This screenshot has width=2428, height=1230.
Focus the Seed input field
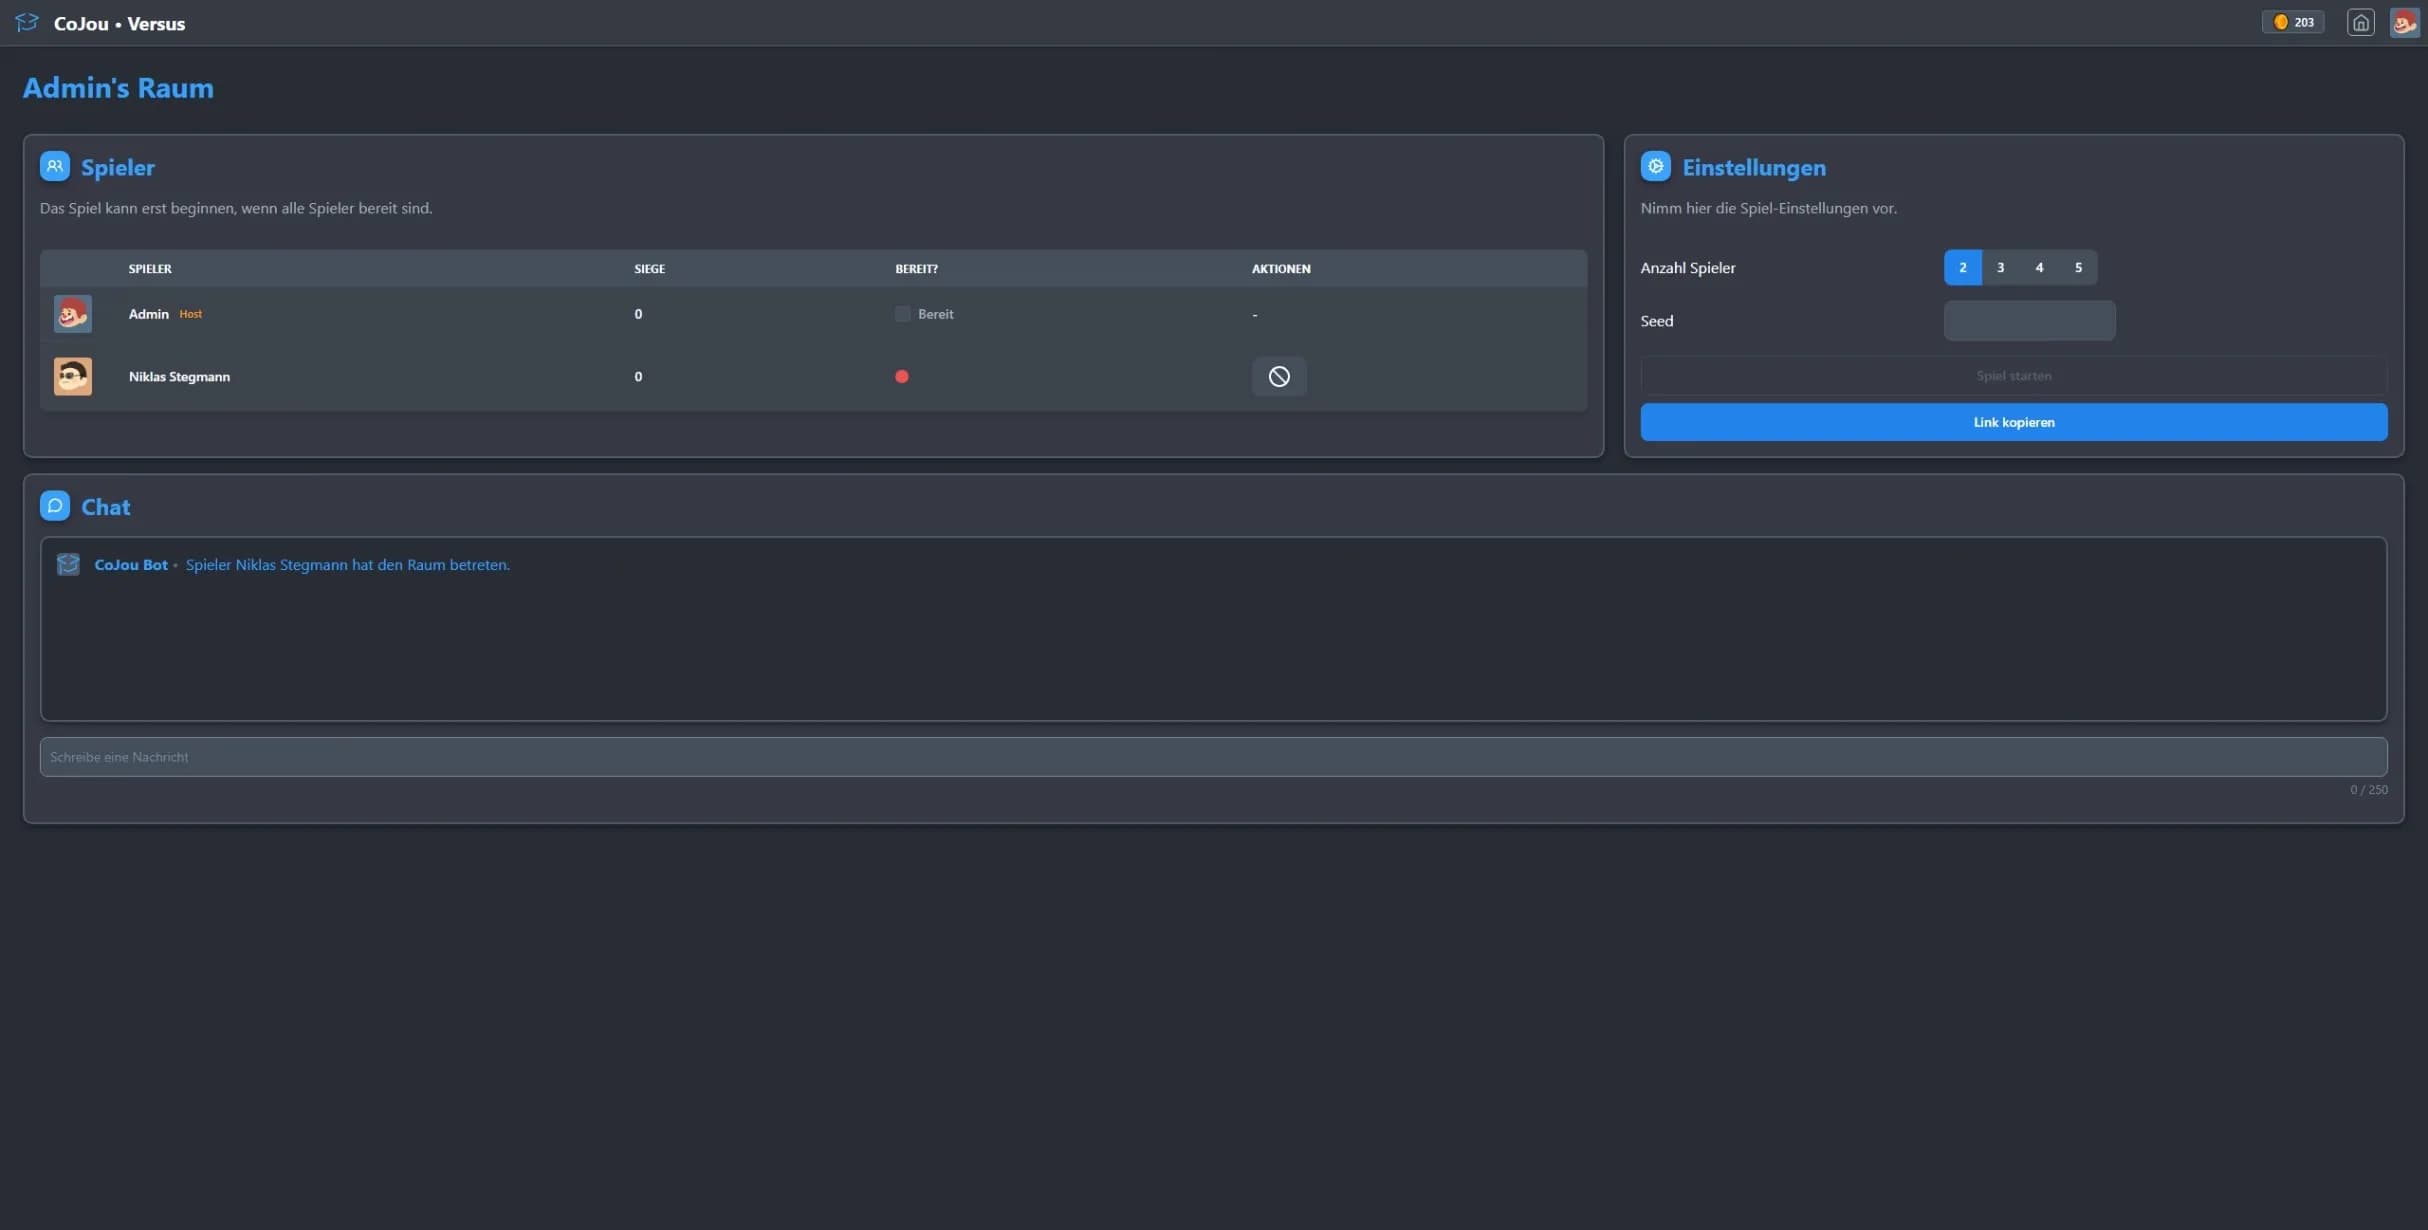2030,321
